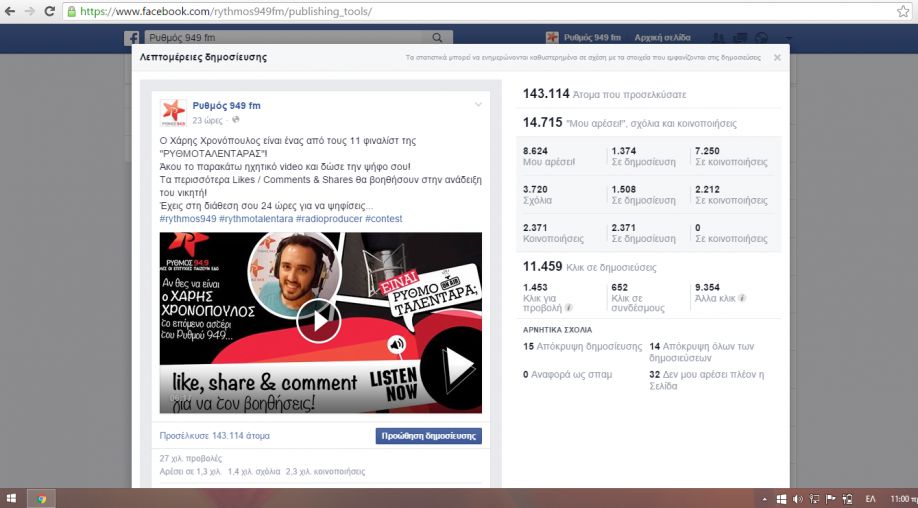Reload the Facebook page

[50, 11]
